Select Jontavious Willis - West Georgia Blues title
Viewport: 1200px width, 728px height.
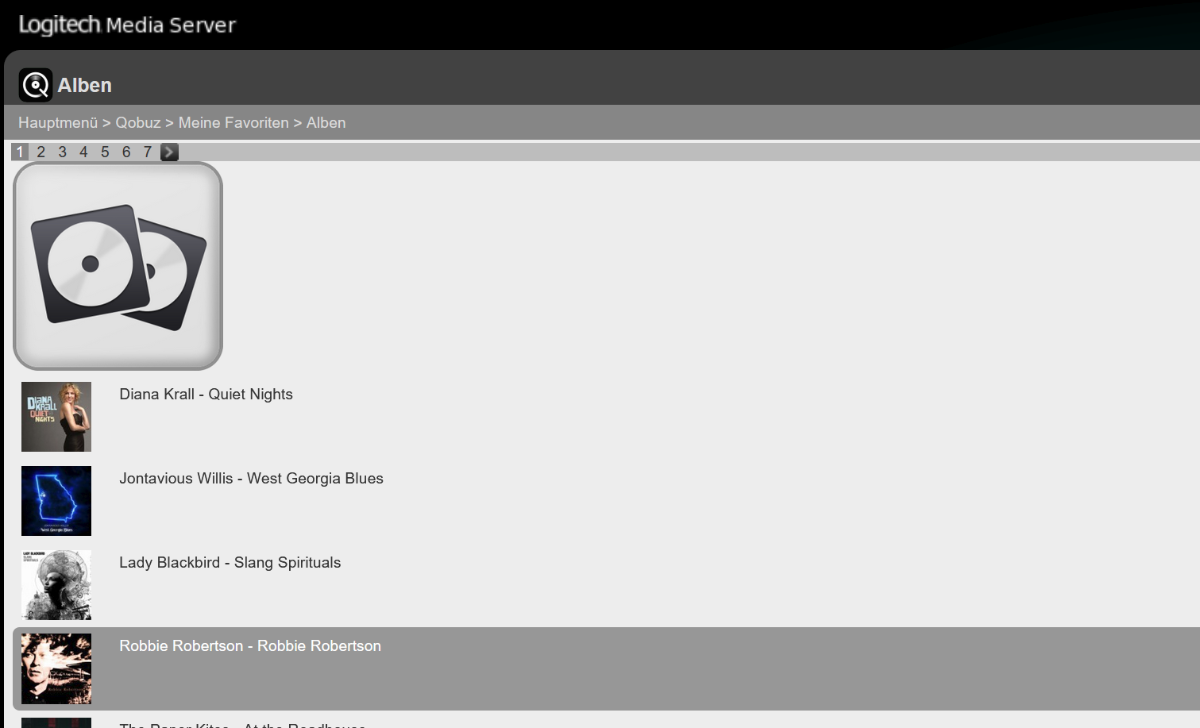251,478
